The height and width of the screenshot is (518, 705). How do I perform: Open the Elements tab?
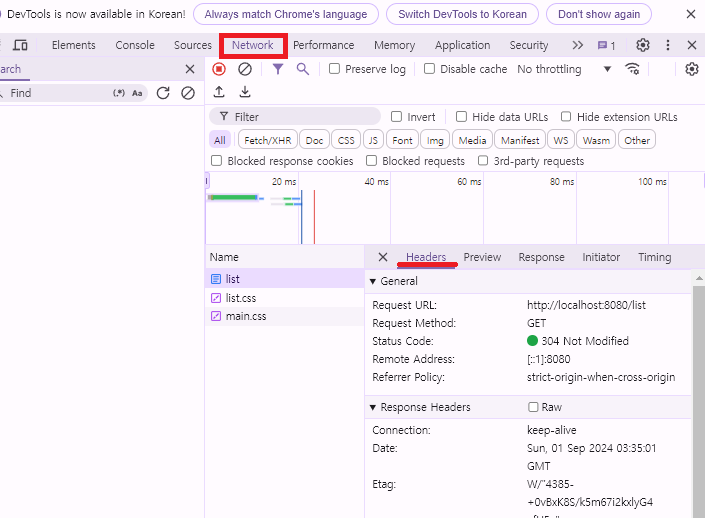pyautogui.click(x=74, y=45)
